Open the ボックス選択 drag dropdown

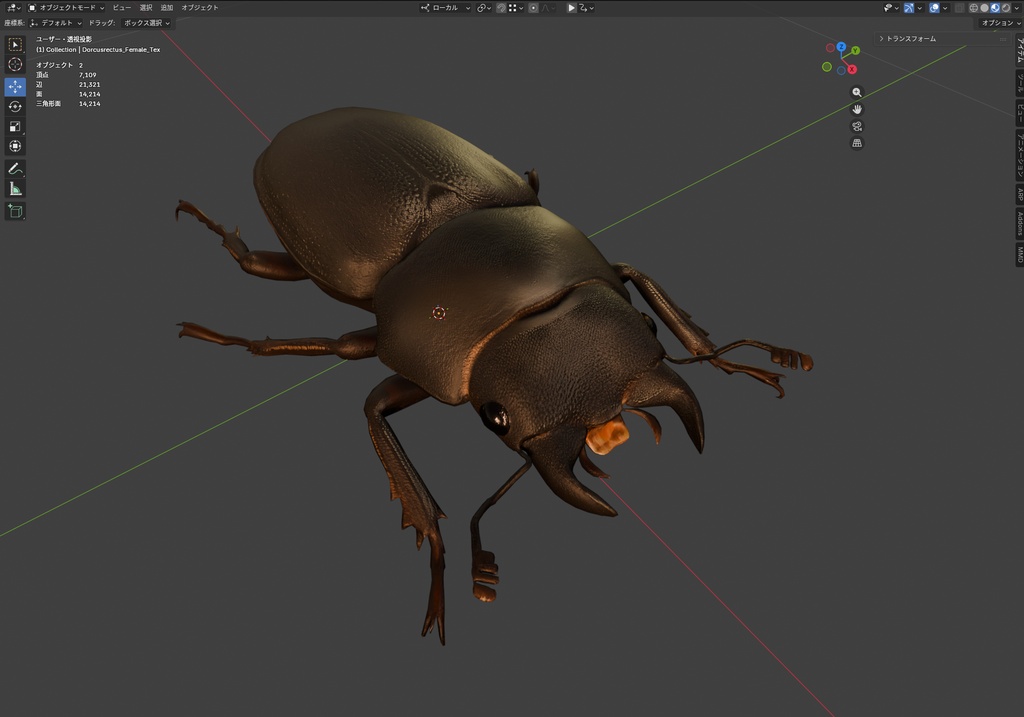(x=147, y=23)
